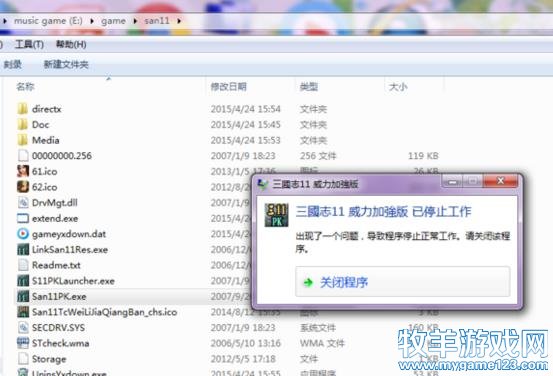Select the 61.ico portrait icon
This screenshot has height=376, width=553.
pos(23,171)
